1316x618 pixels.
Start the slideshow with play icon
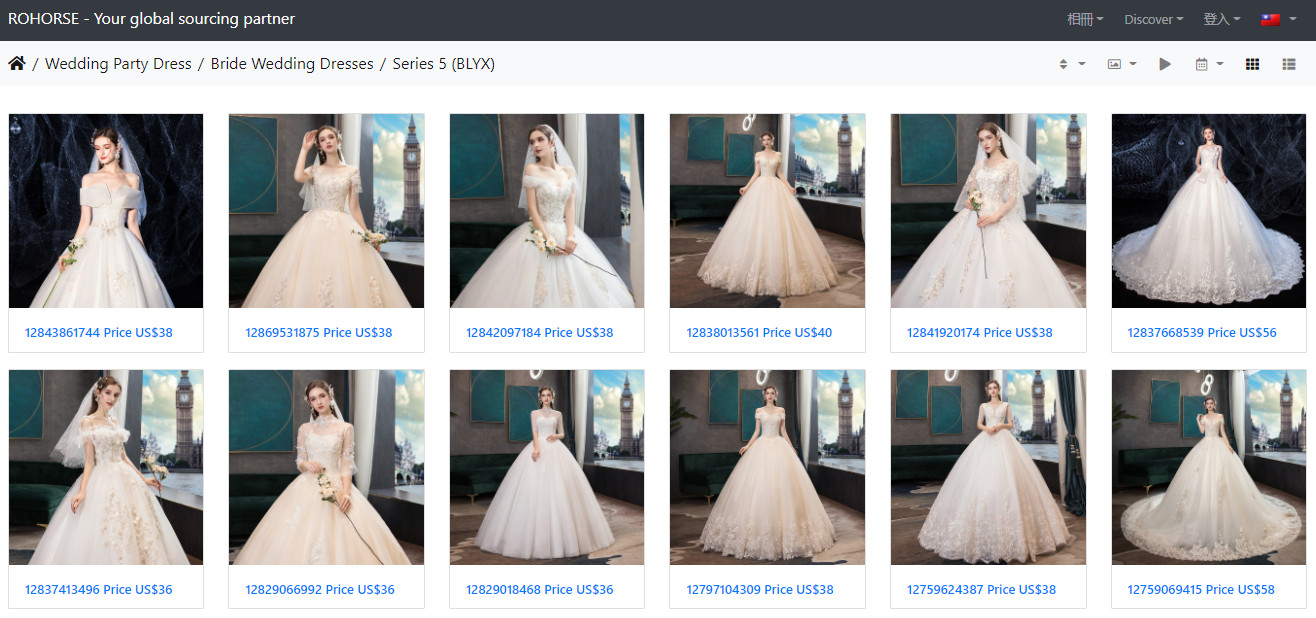(1165, 64)
